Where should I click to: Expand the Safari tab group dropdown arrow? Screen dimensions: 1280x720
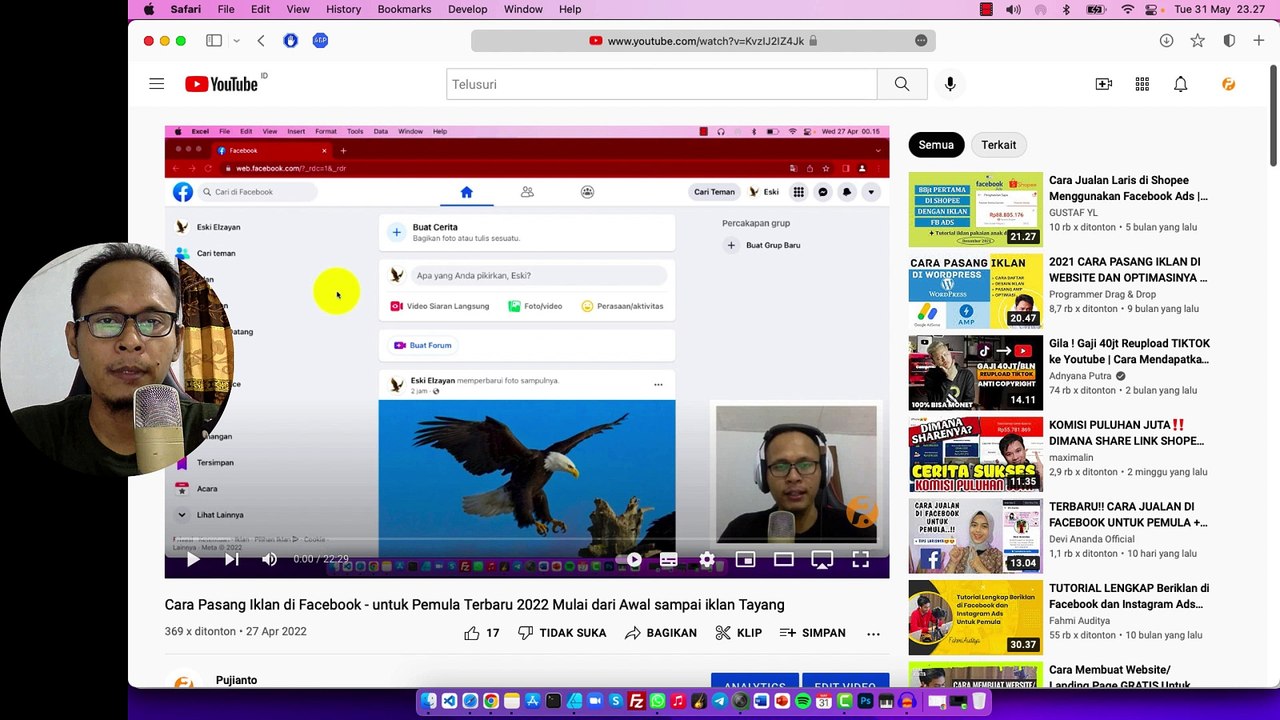236,41
